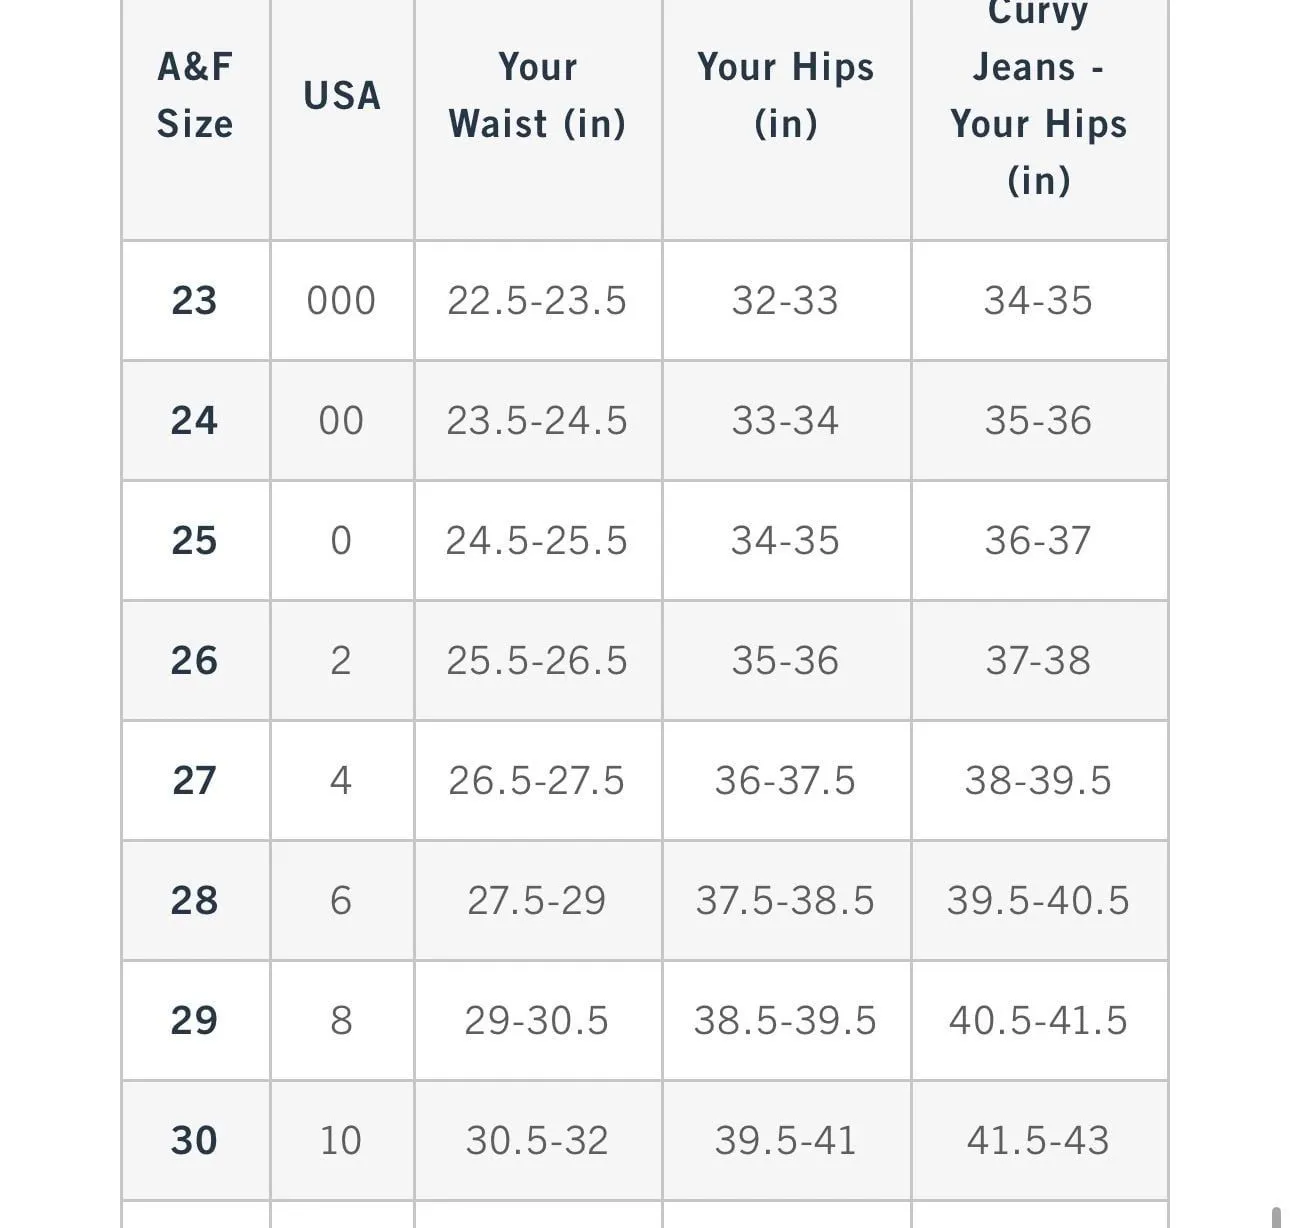Viewport: 1290px width, 1228px height.
Task: Select the Your Waist (in) header
Action: click(x=537, y=95)
